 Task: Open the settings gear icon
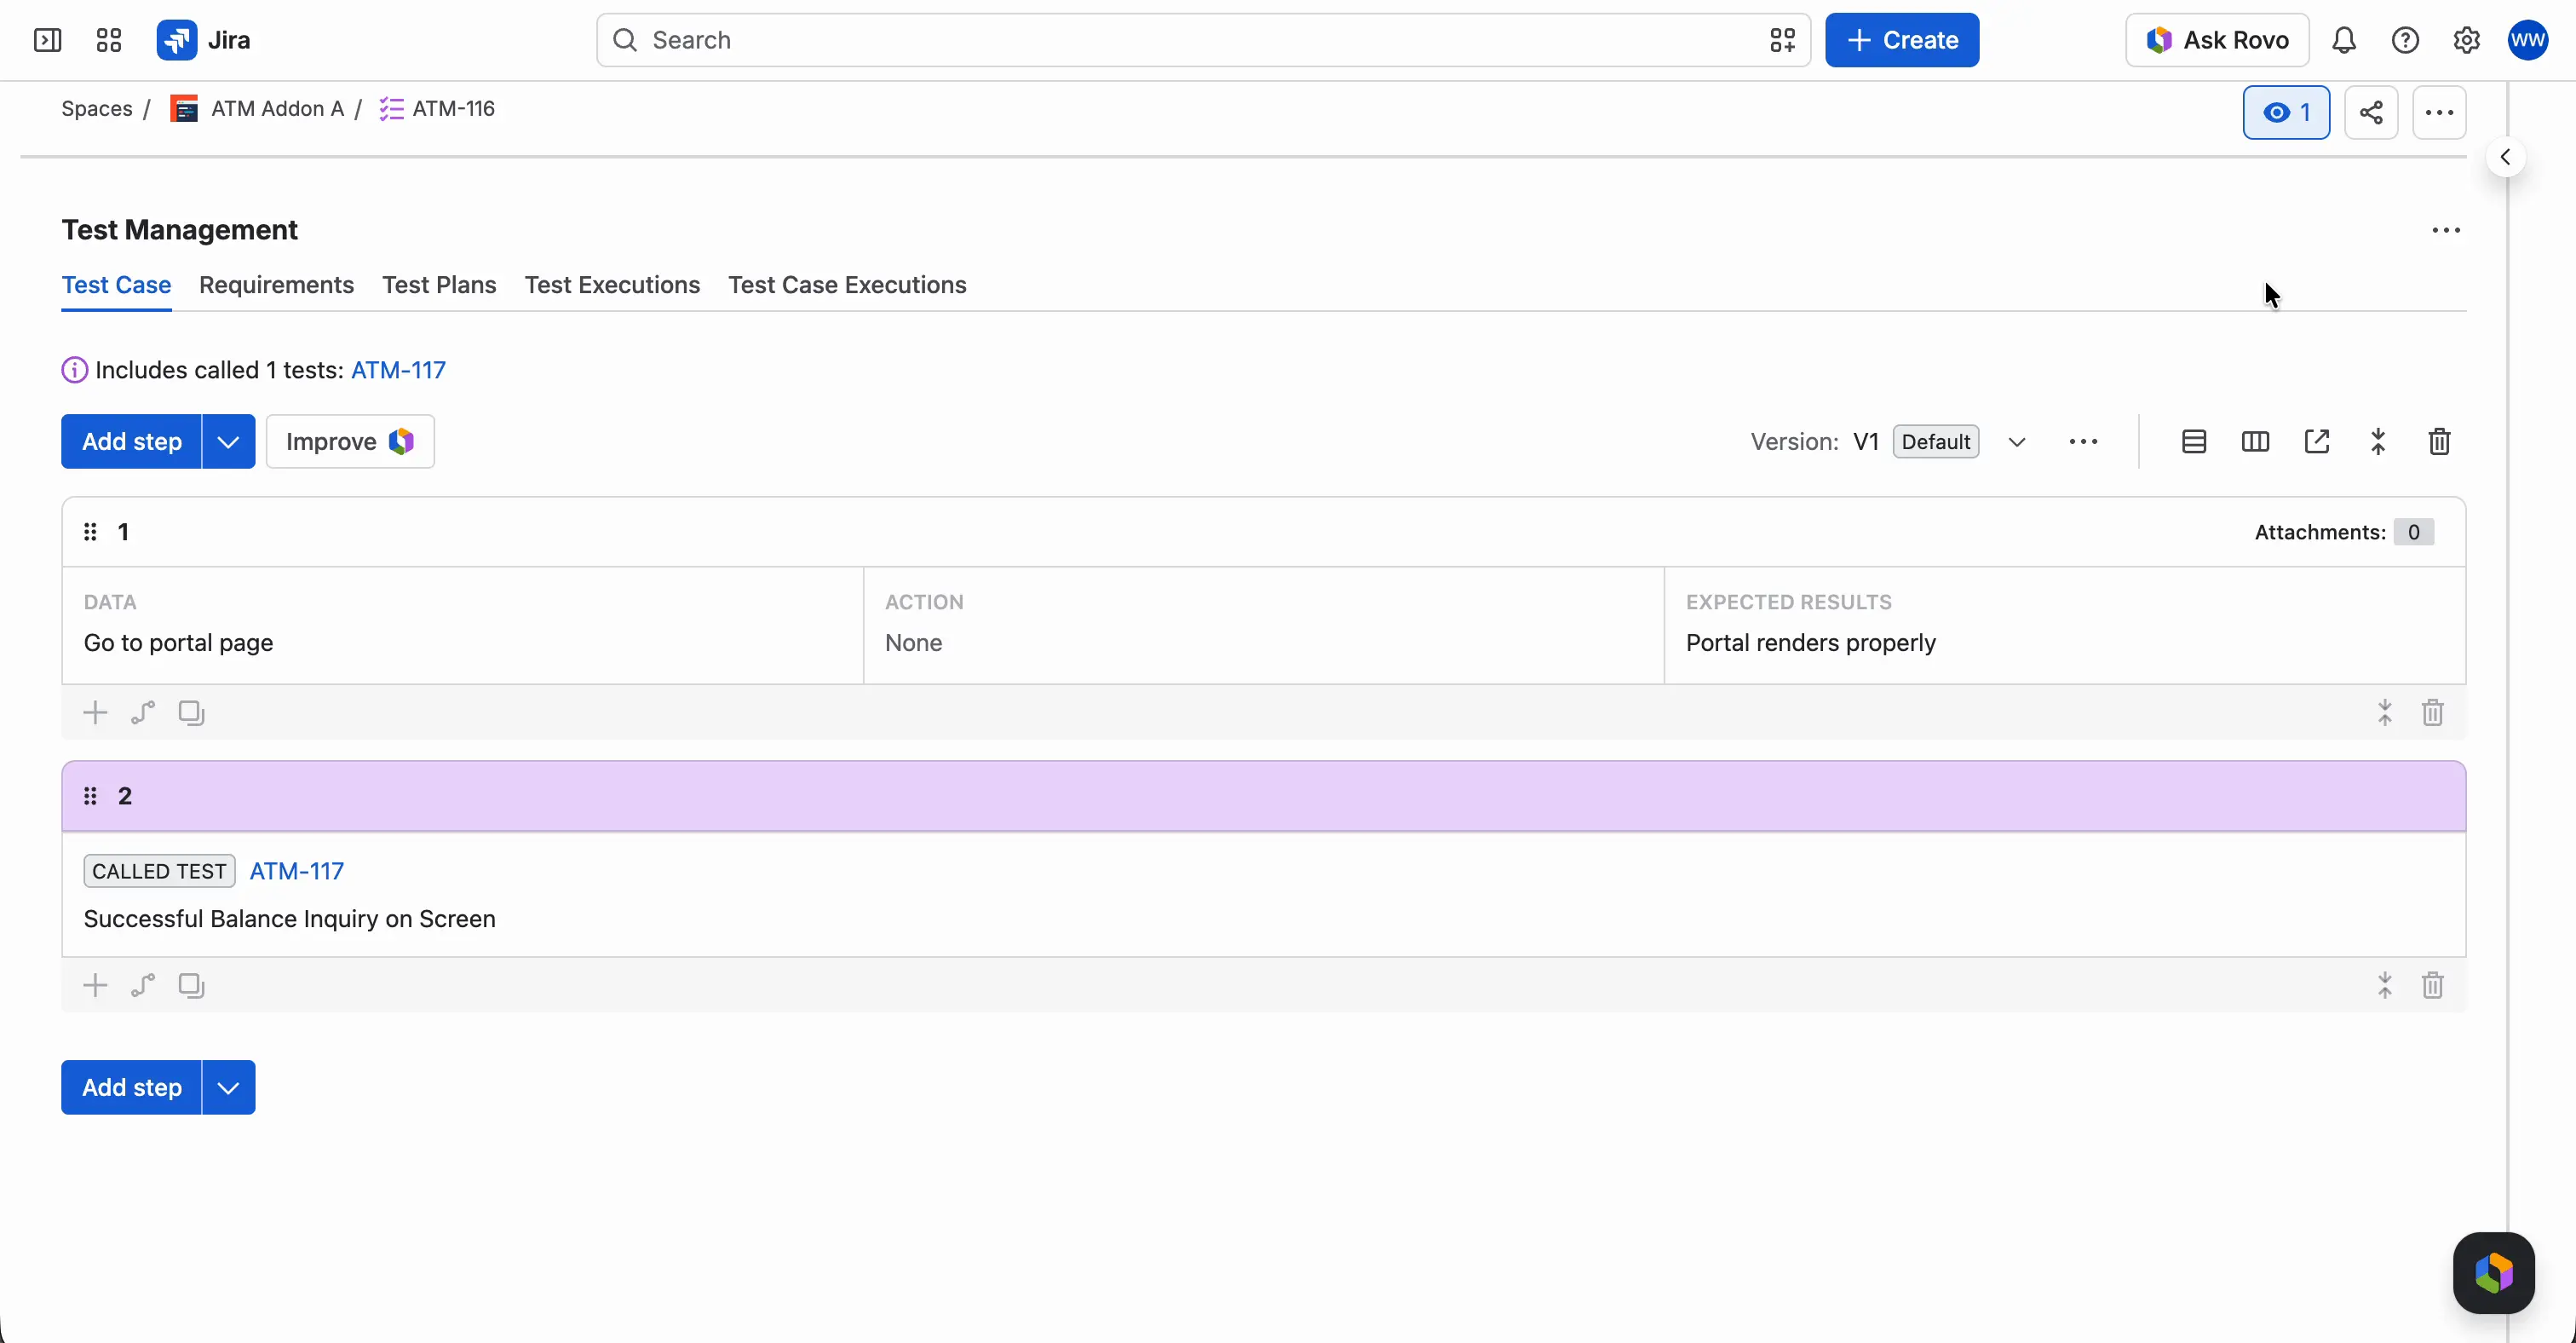point(2466,40)
